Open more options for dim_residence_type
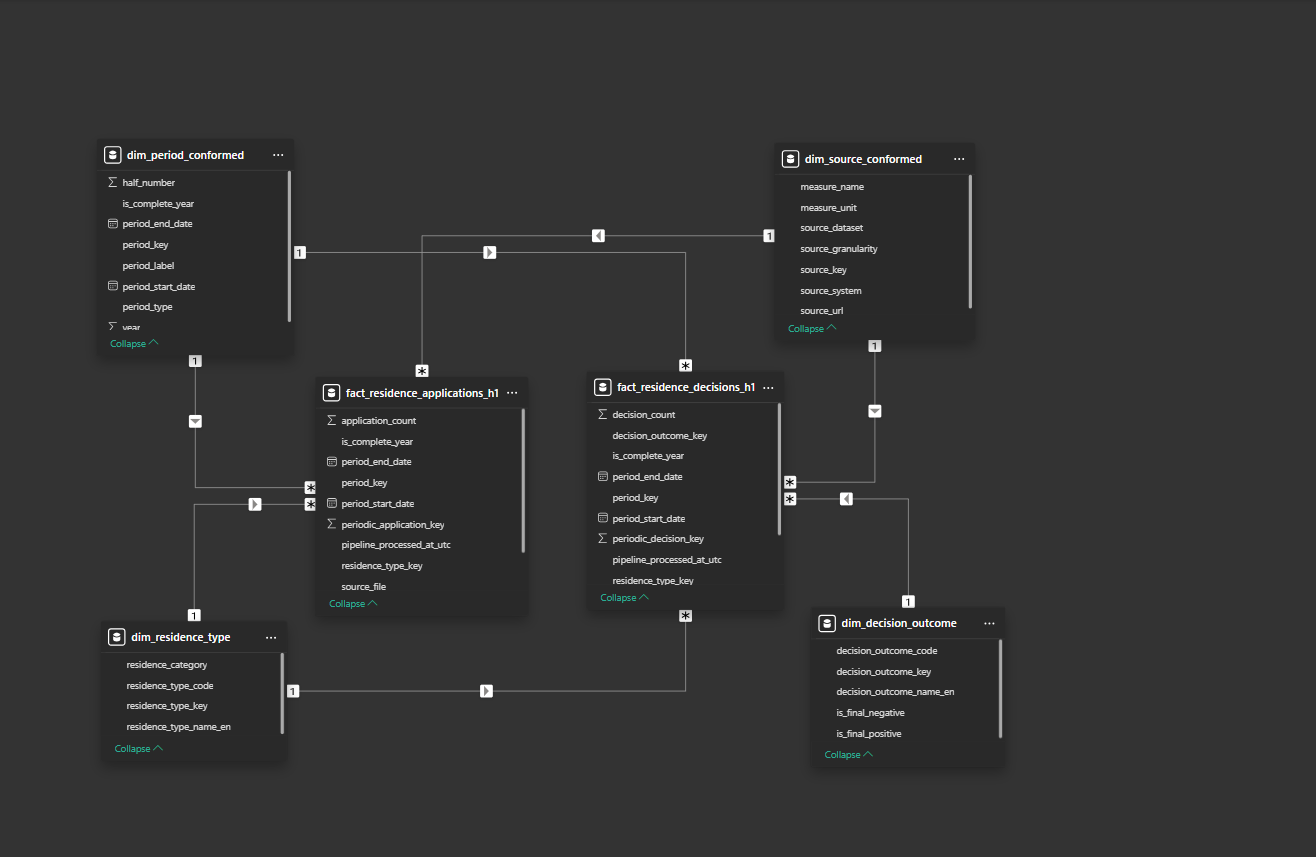Screen dimensions: 1316x857 [x=271, y=637]
